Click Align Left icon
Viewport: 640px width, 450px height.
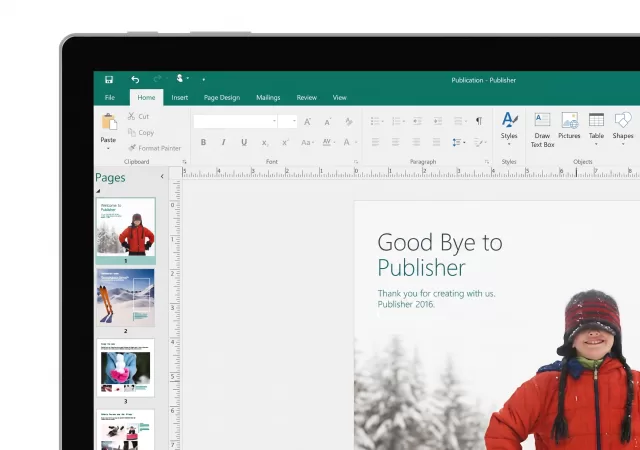click(x=376, y=142)
